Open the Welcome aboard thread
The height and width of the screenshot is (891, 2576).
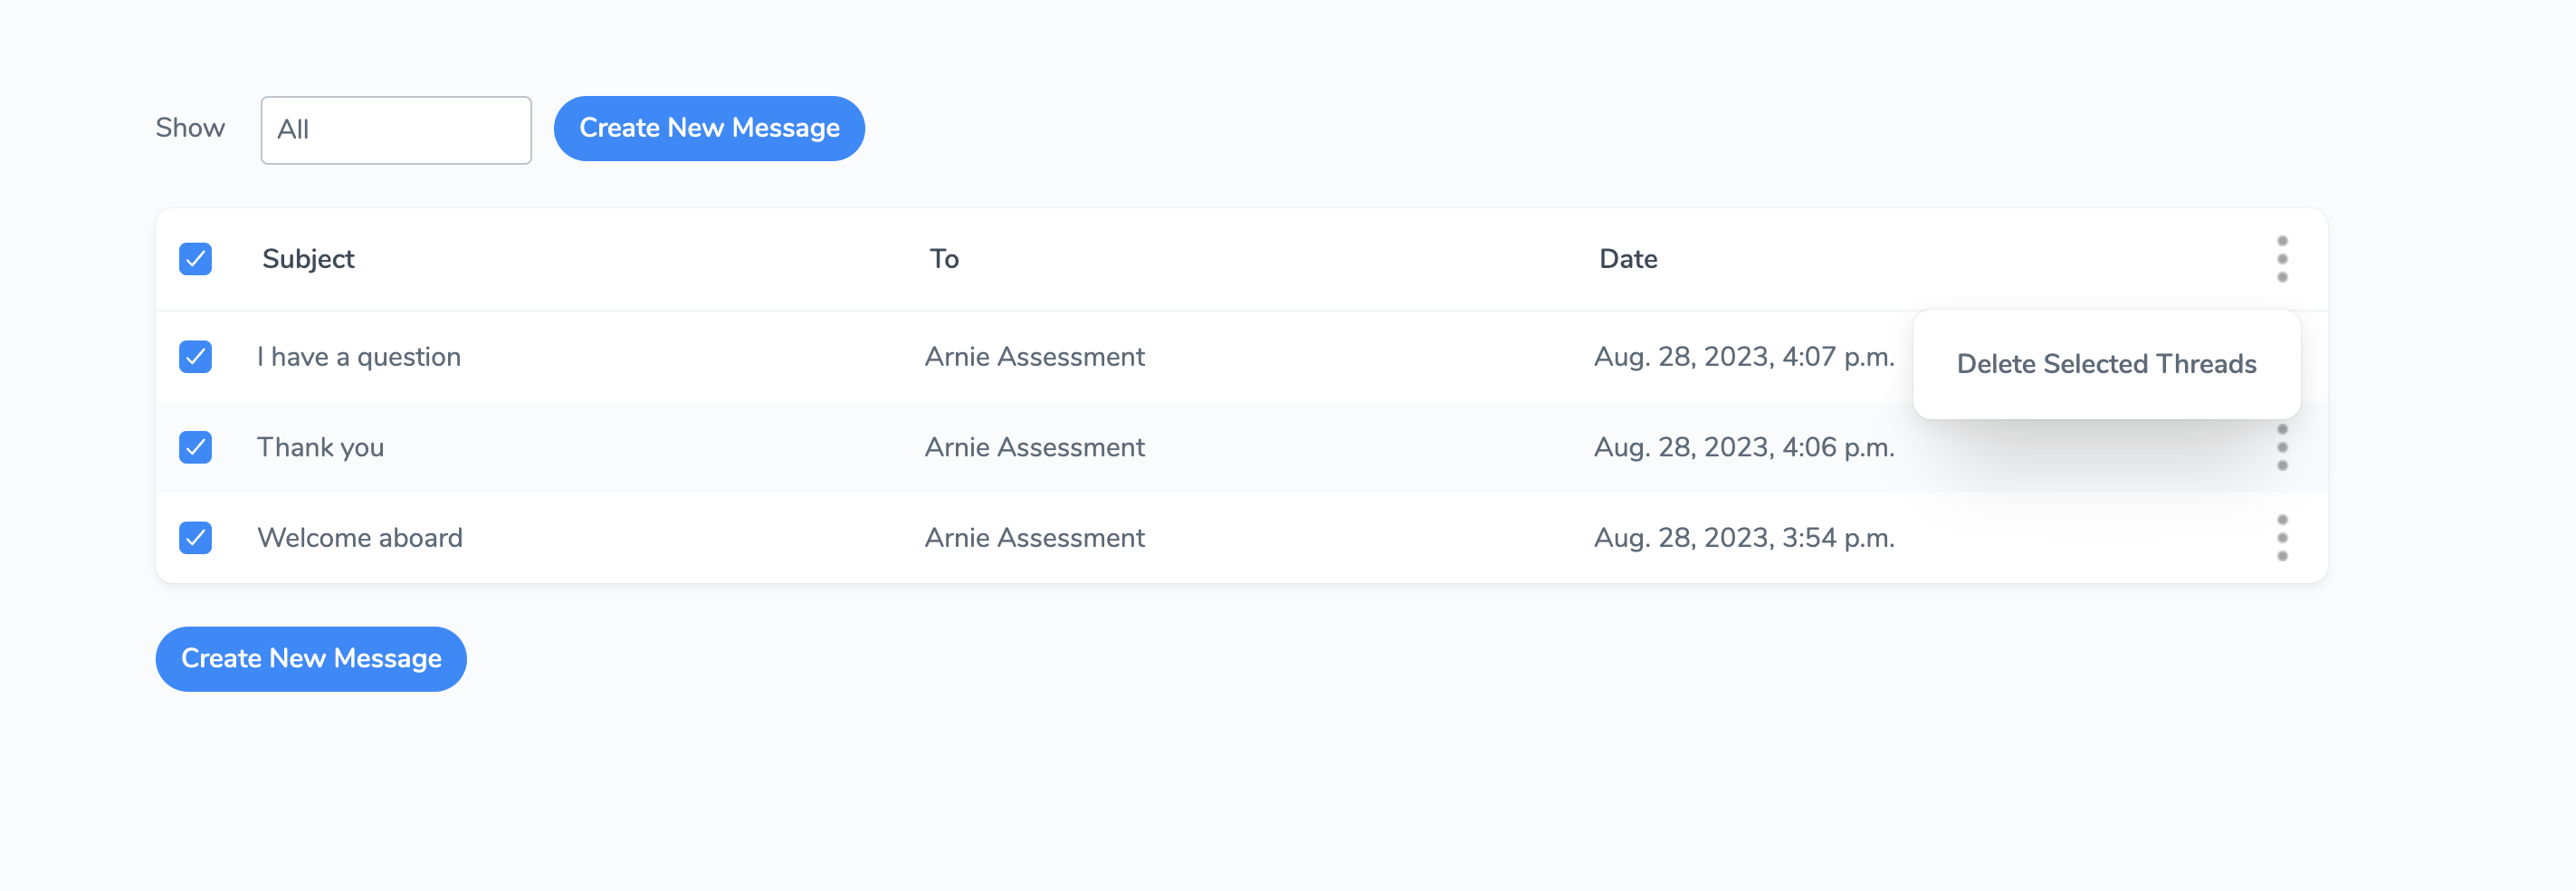tap(360, 538)
